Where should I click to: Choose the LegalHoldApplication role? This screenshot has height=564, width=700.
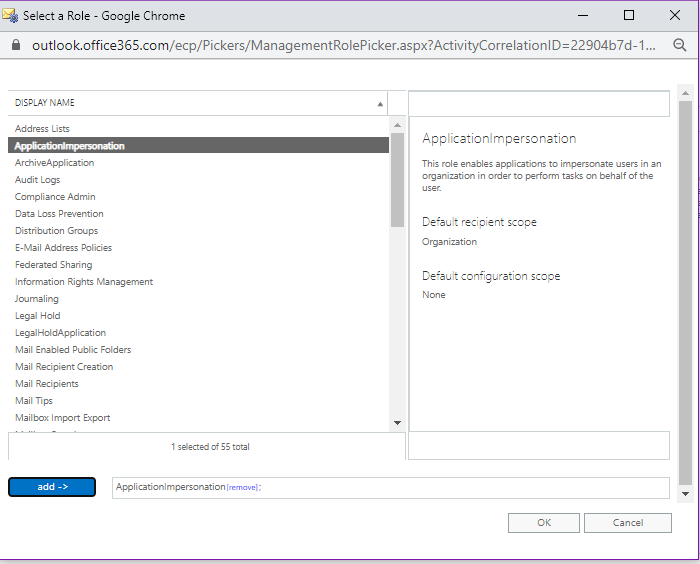(x=198, y=332)
